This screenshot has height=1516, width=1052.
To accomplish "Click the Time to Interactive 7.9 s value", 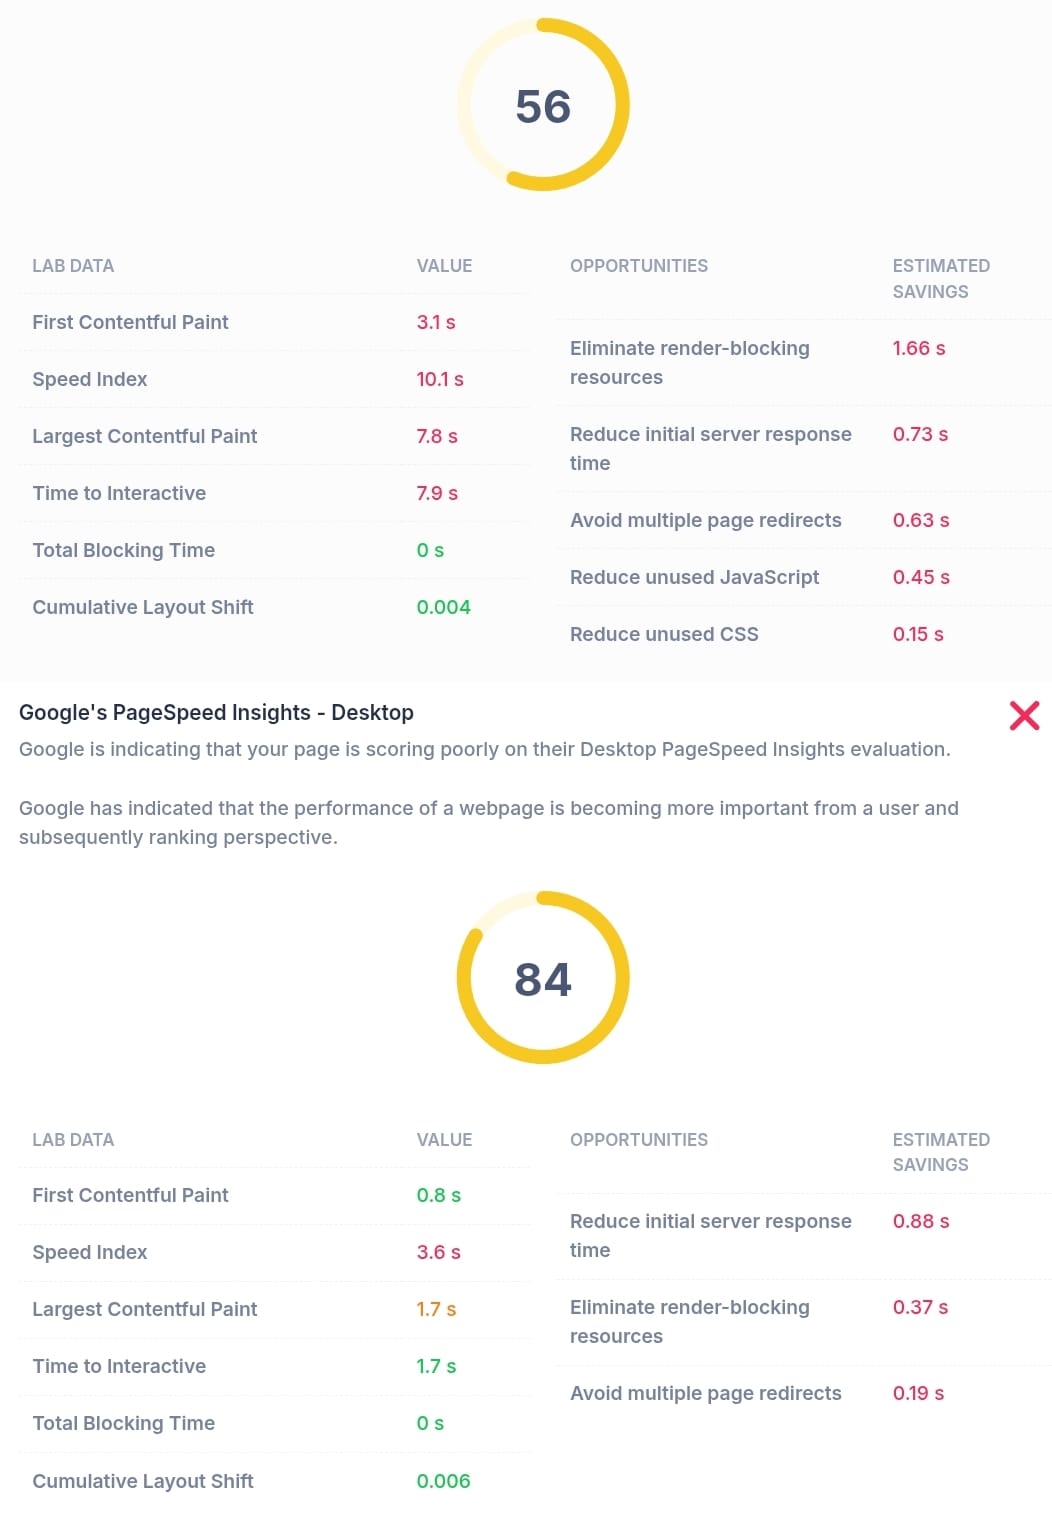I will pos(437,493).
